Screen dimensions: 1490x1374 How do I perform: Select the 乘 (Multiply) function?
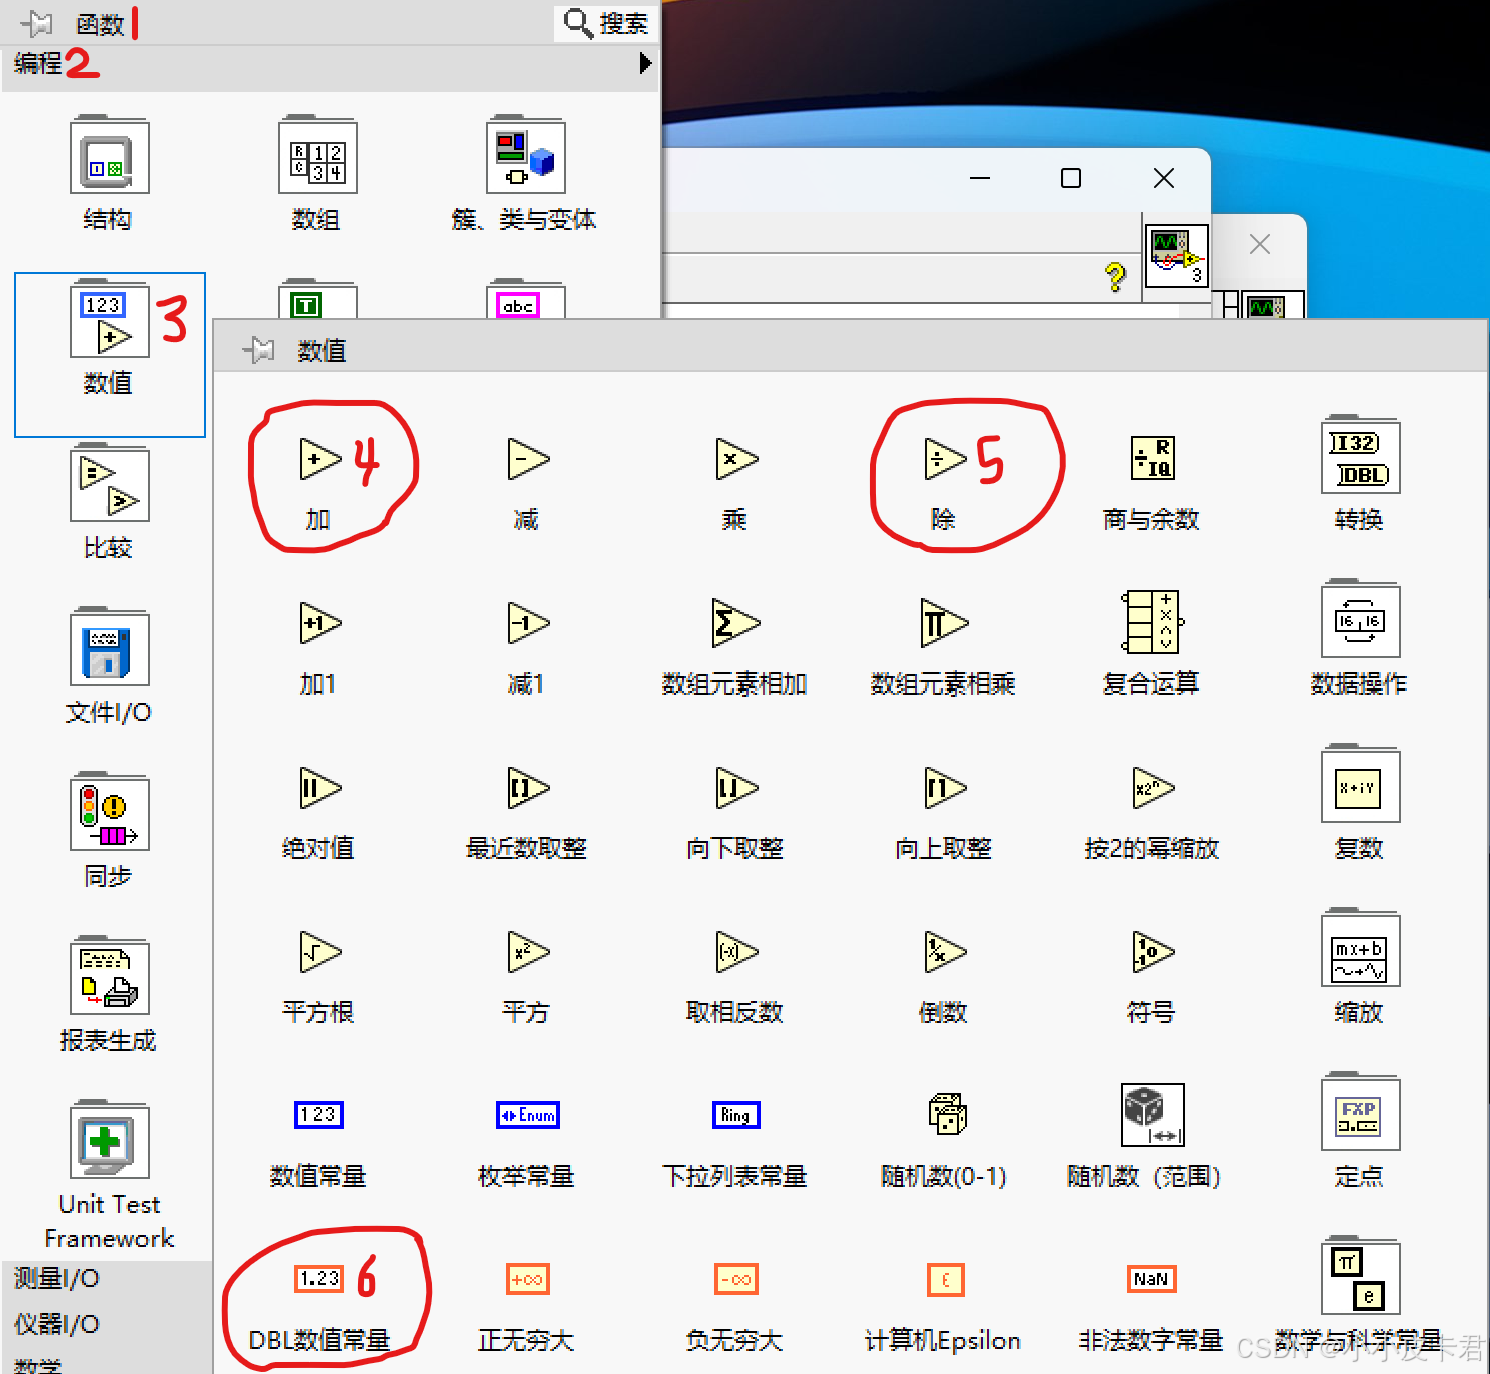(735, 459)
